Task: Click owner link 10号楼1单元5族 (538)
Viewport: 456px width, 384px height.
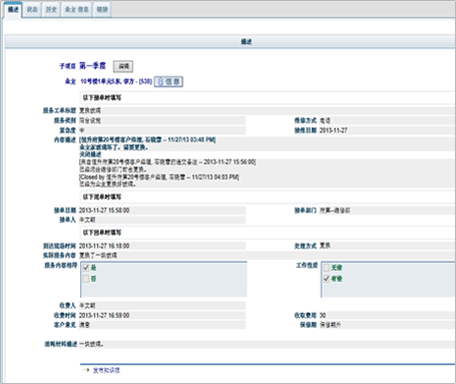Action: coord(116,81)
